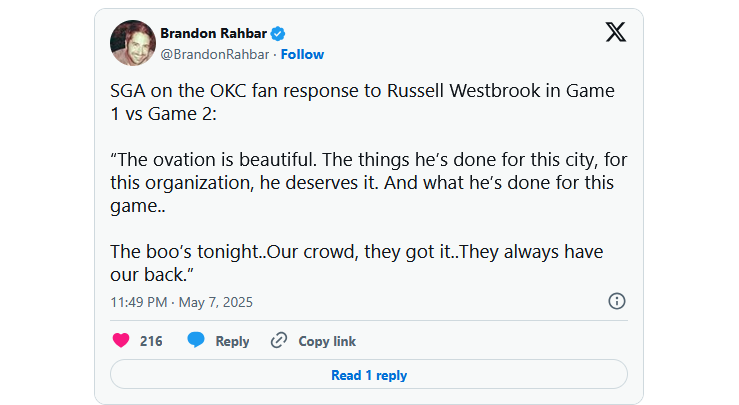Open the info circle icon beside timestamp
Screen dimensions: 739x405
(617, 301)
